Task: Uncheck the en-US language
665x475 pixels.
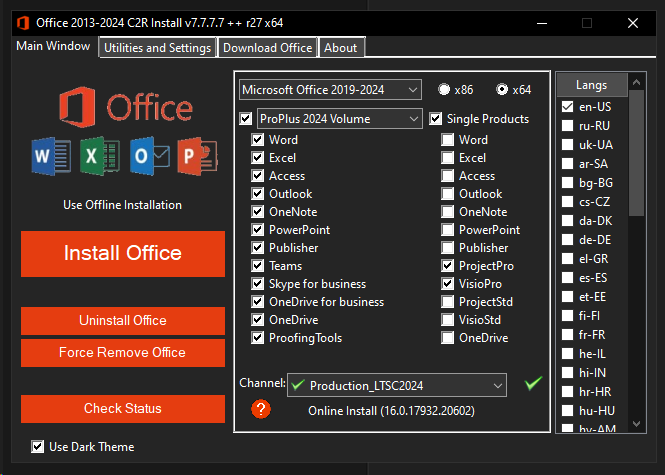Action: coord(567,106)
